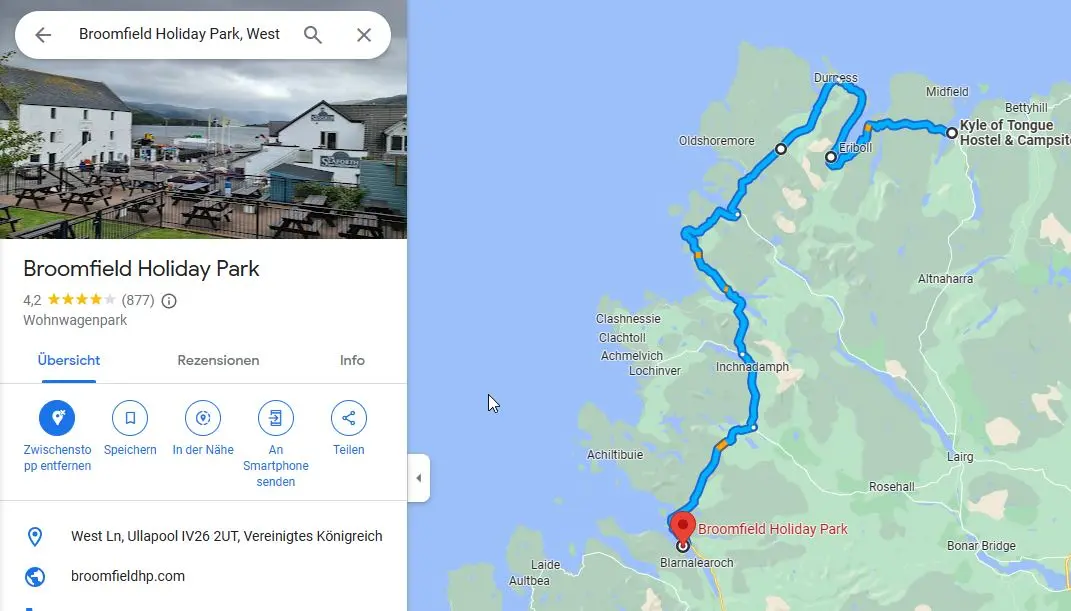This screenshot has height=611, width=1071.
Task: Click the Zwischenstopp entfernen icon
Action: pyautogui.click(x=57, y=418)
